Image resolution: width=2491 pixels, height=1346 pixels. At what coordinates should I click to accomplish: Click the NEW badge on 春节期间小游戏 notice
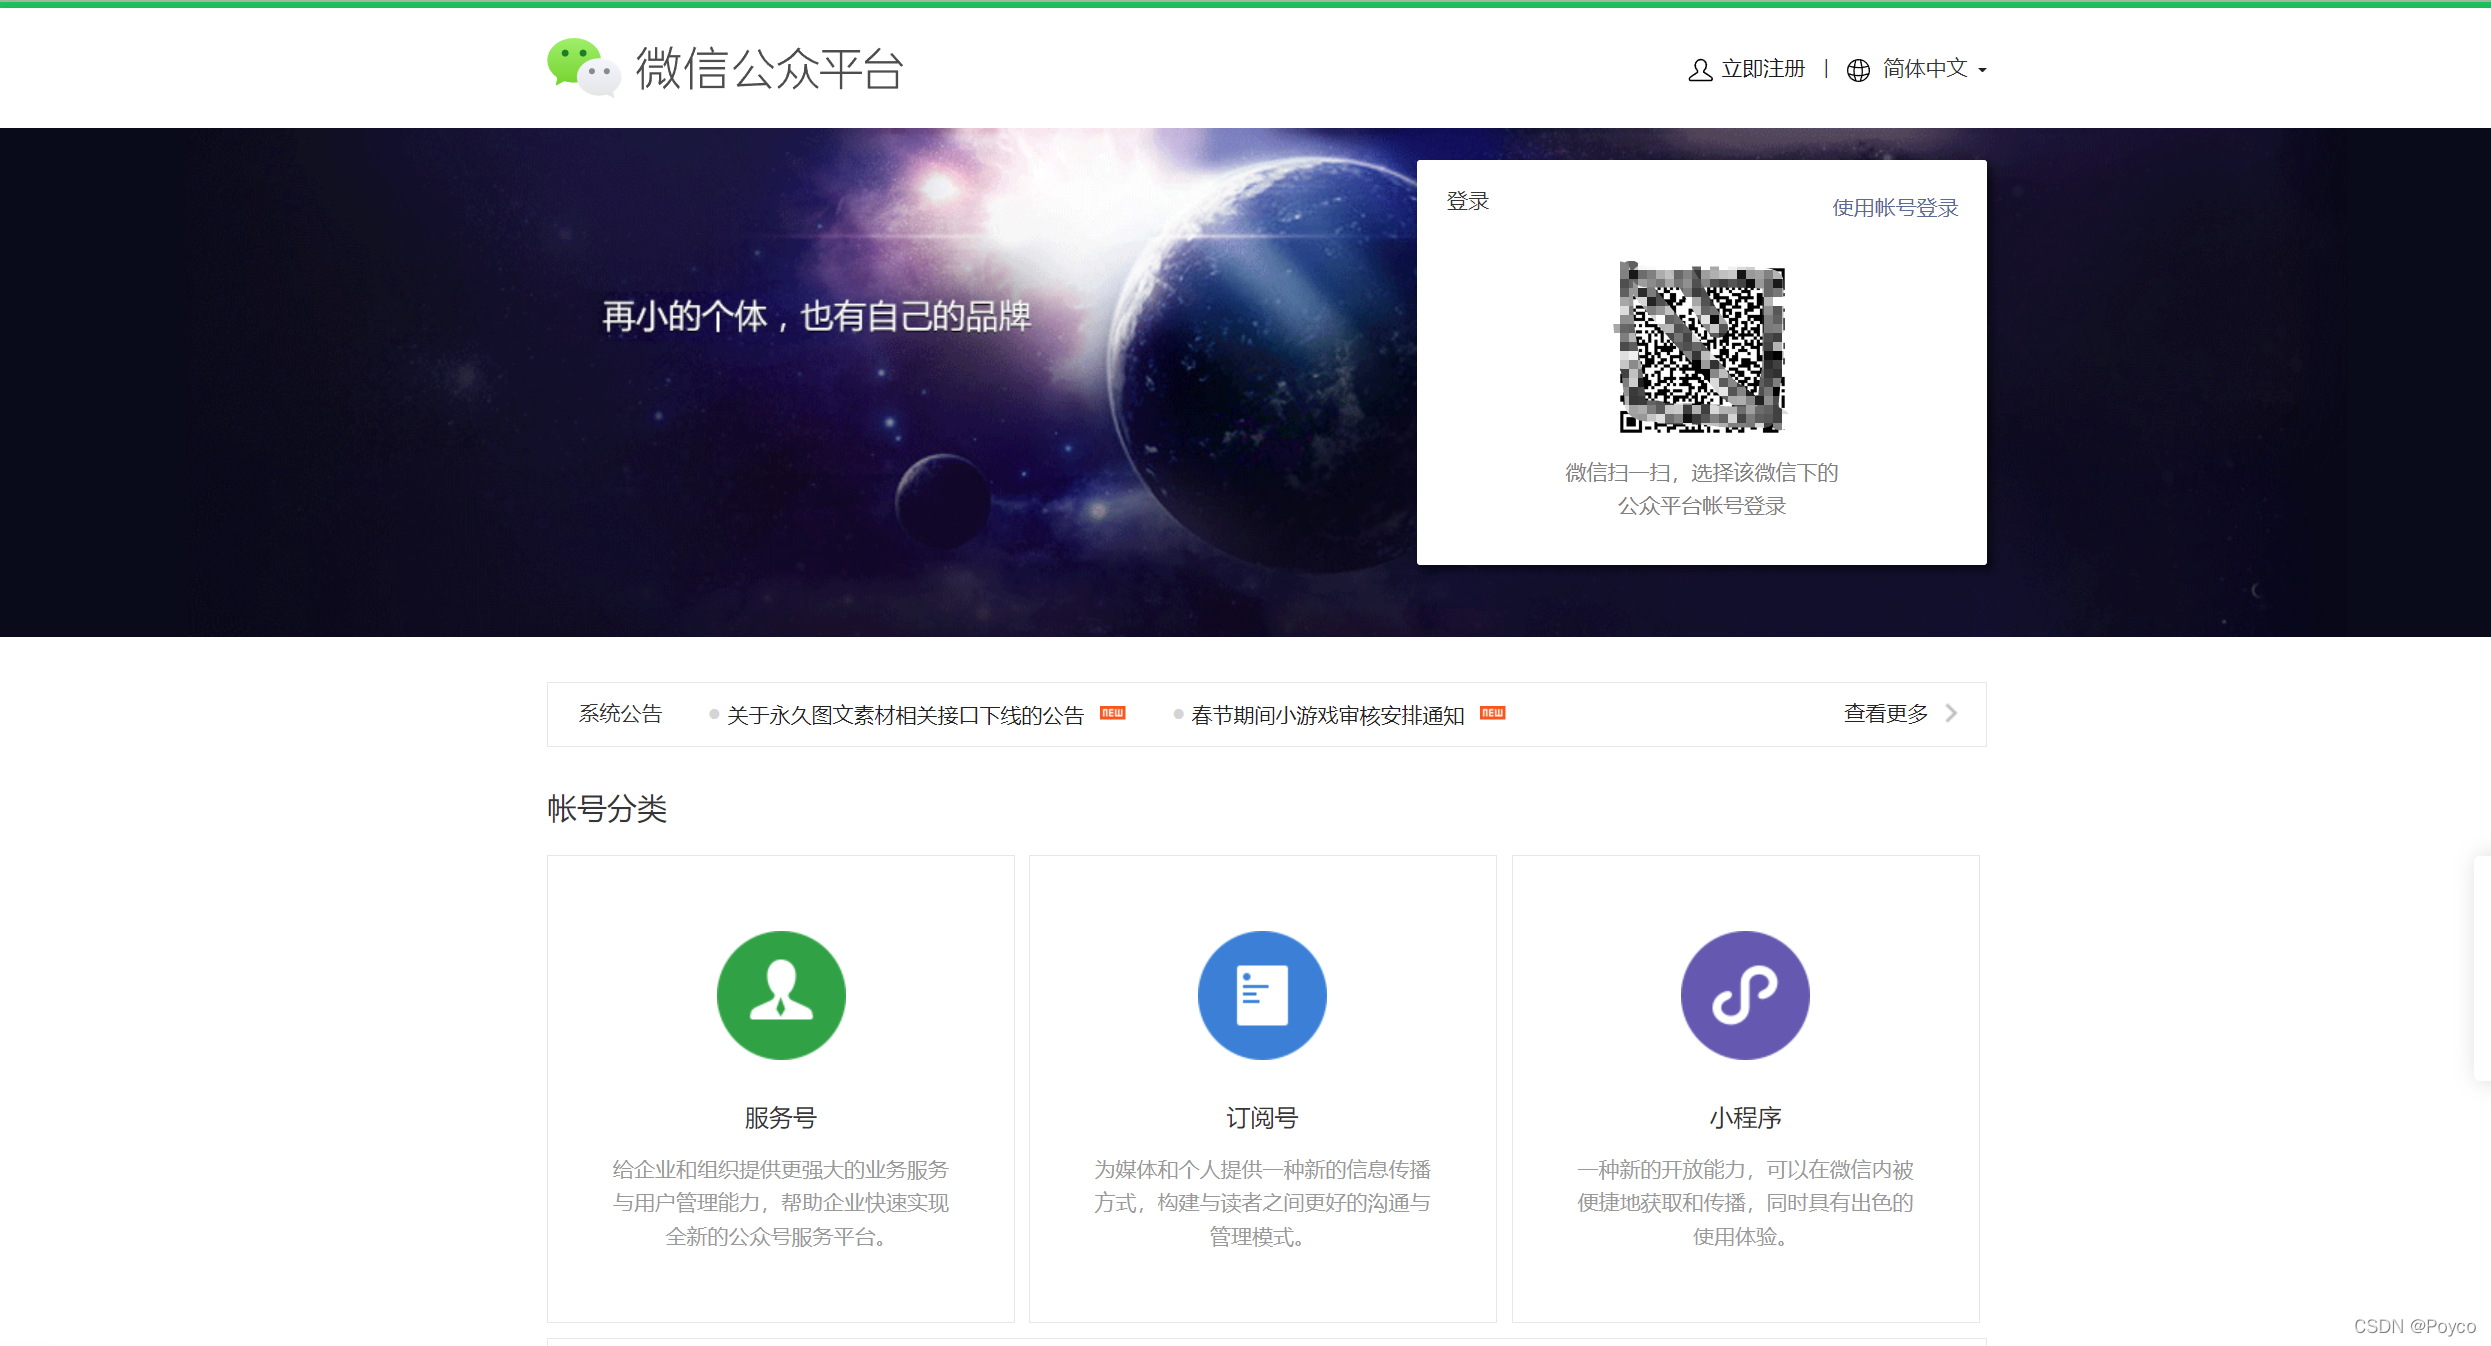[x=1492, y=713]
